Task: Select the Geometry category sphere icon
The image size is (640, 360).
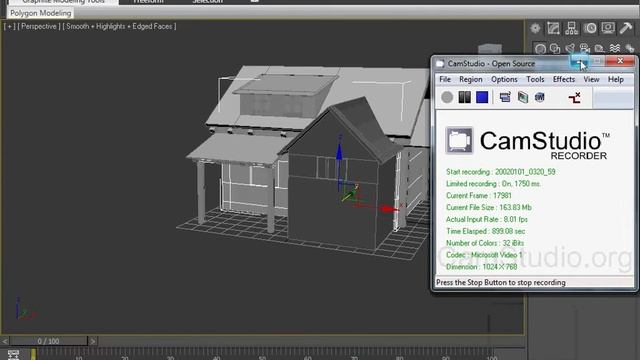Action: point(540,49)
